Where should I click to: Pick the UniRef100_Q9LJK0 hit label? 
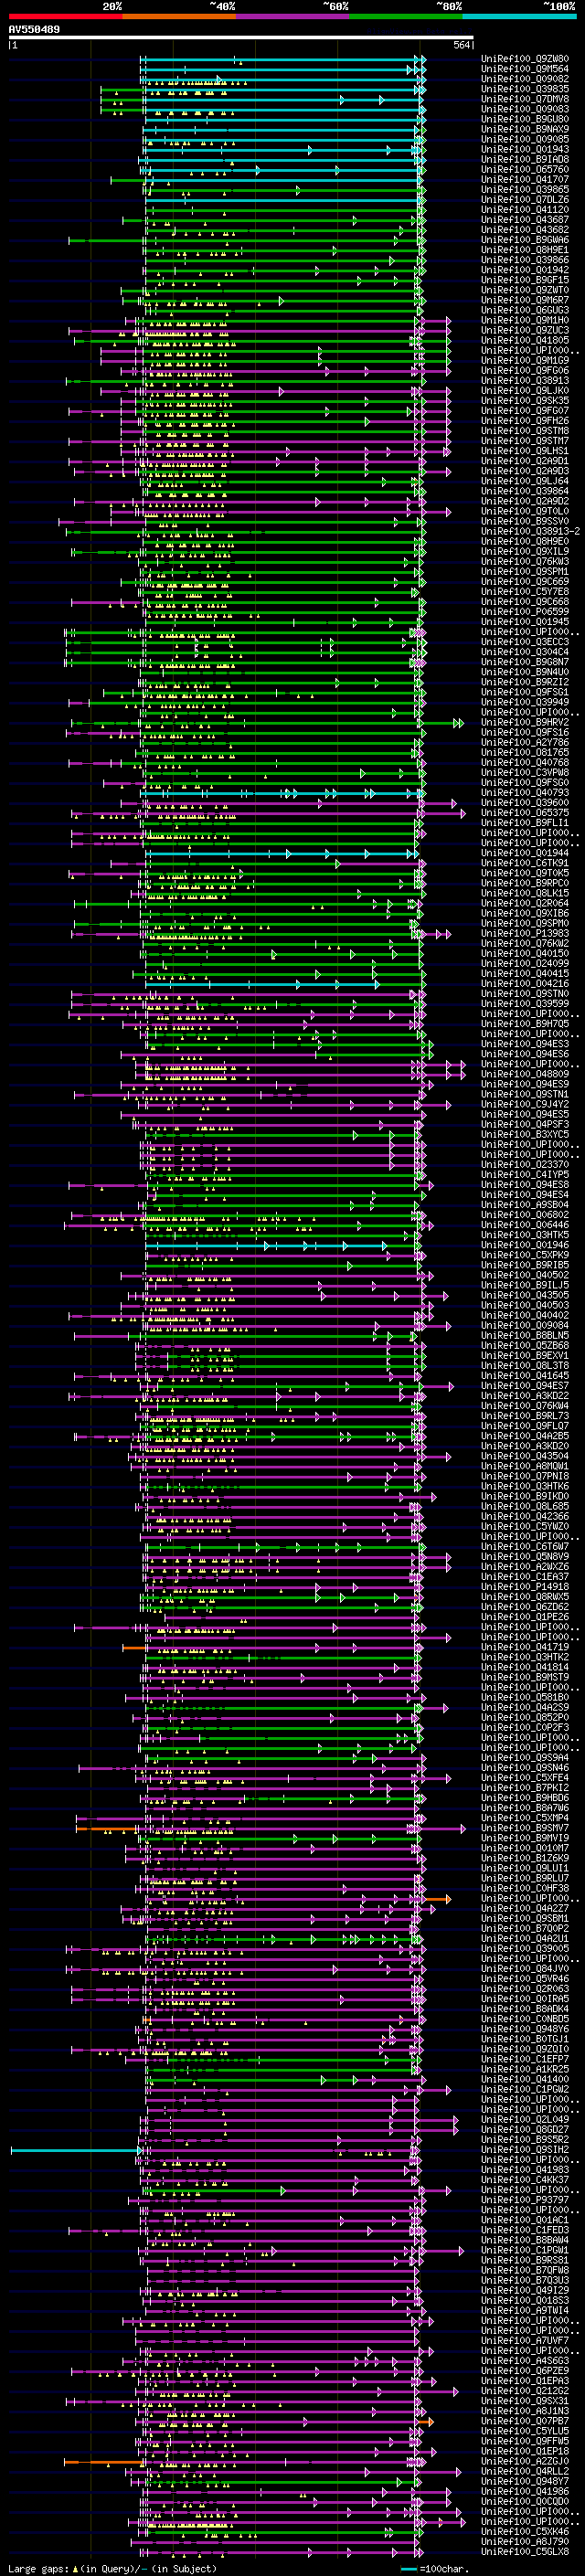[525, 391]
